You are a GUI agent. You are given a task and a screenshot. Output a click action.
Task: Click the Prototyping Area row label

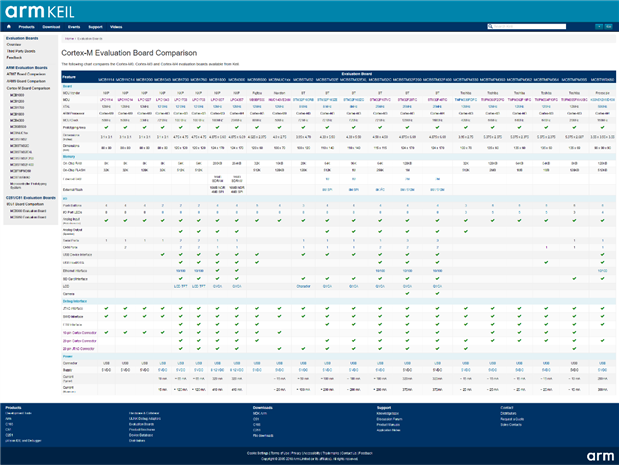[74, 128]
